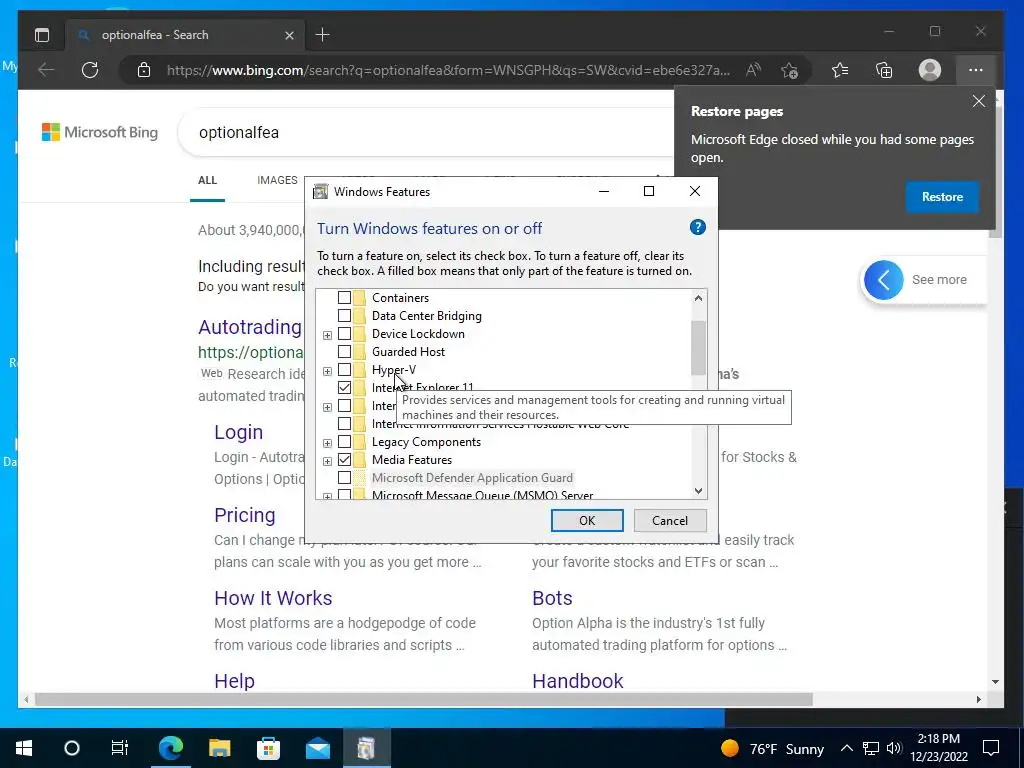Expand the Hyper-V tree node
1024x768 pixels.
point(327,371)
